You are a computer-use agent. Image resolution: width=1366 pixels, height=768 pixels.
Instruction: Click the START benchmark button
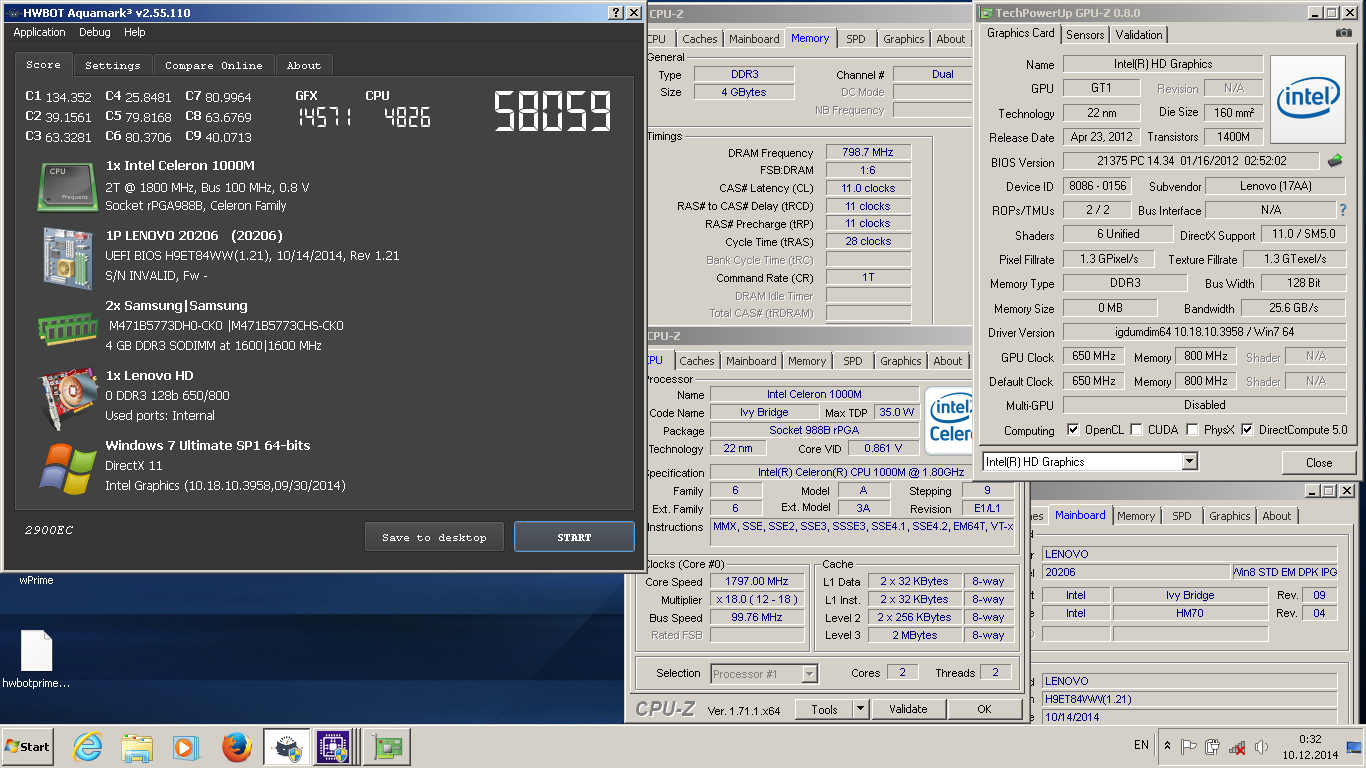click(x=574, y=537)
